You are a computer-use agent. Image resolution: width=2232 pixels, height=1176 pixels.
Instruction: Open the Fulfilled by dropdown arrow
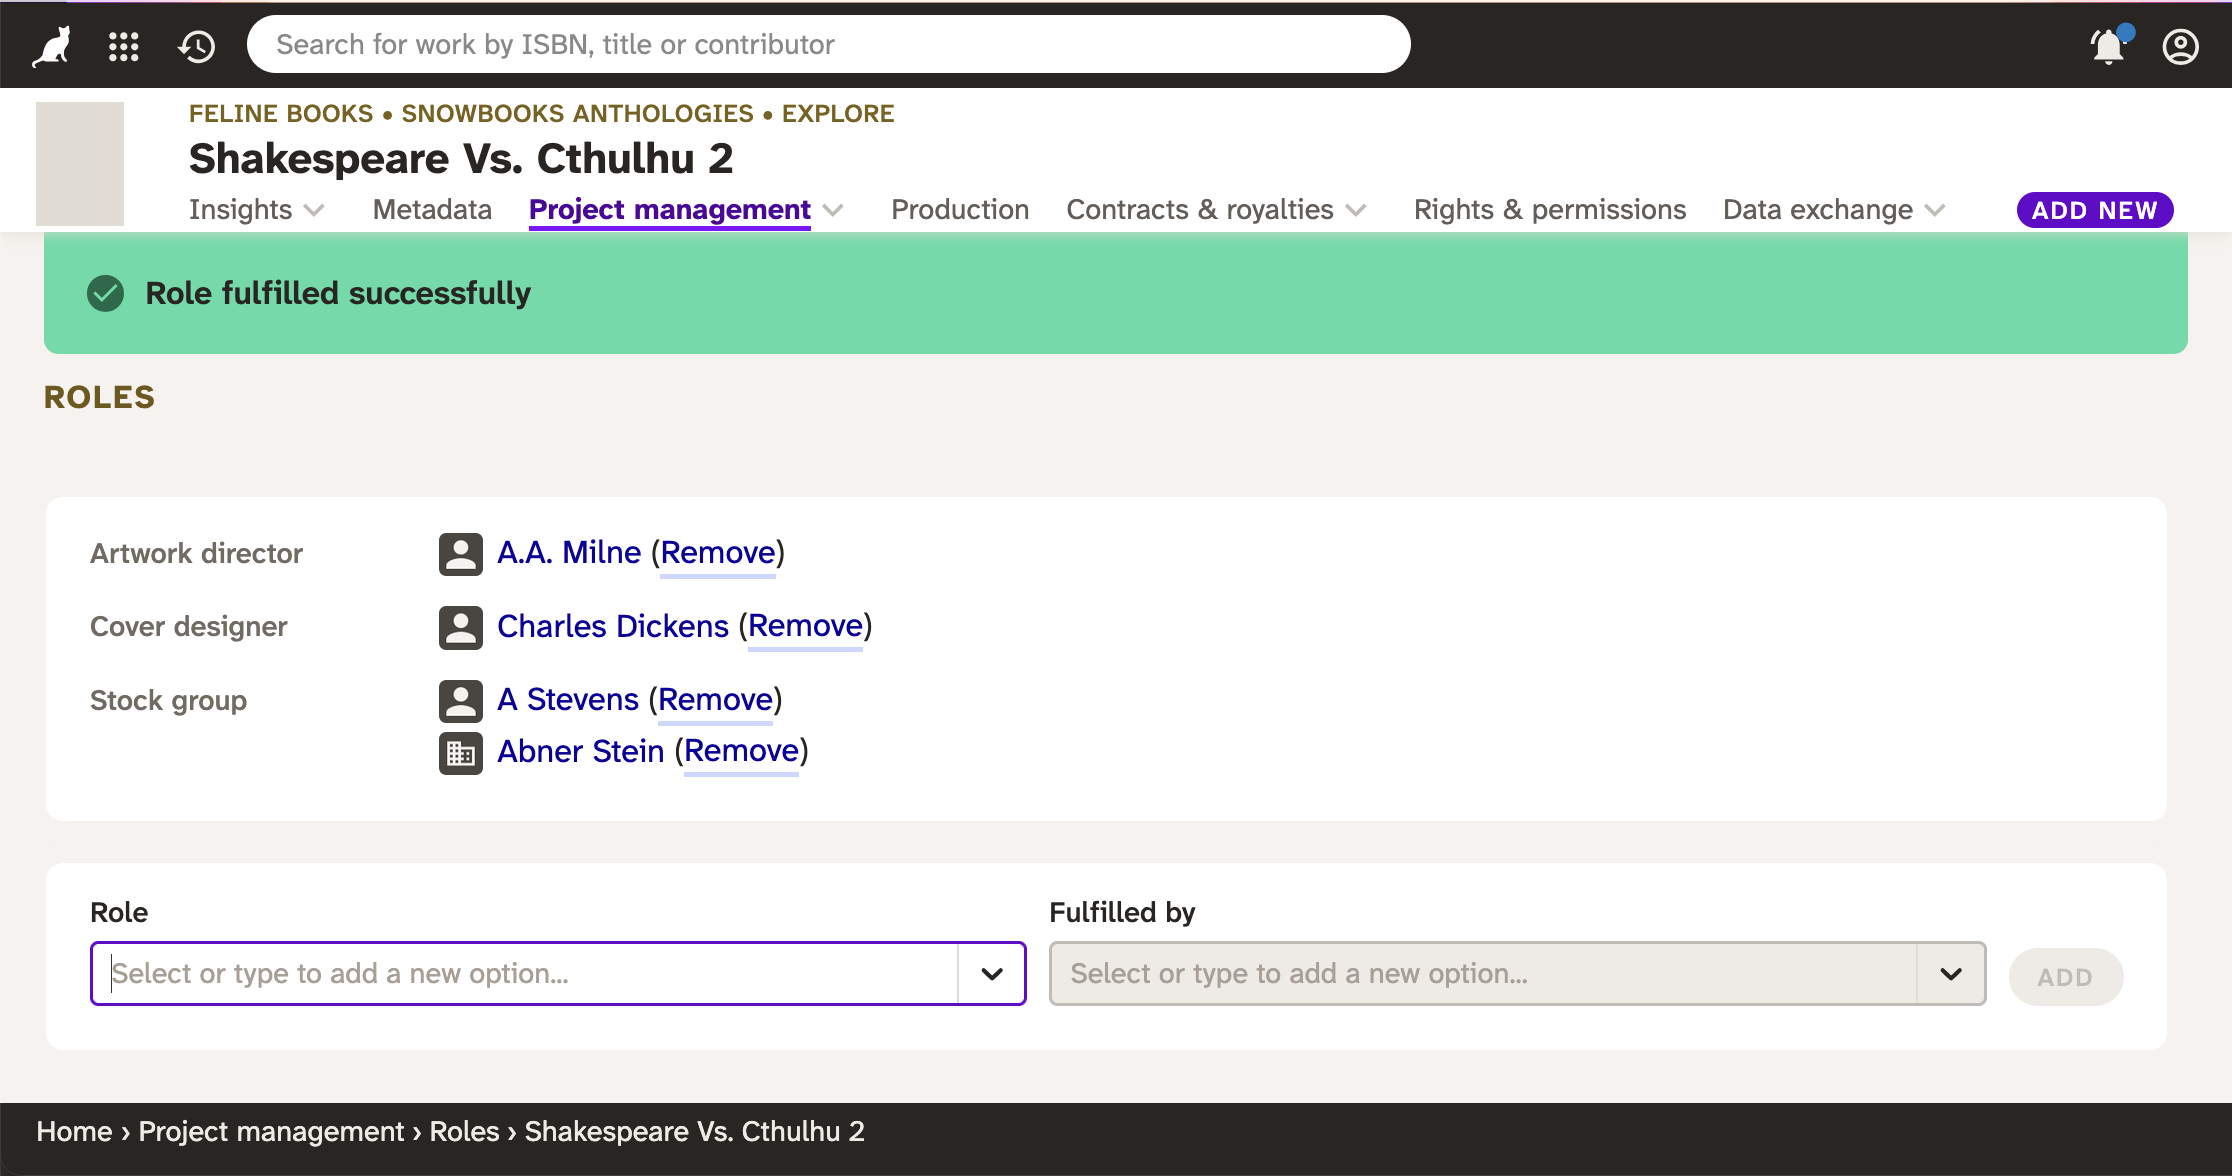[x=1950, y=973]
